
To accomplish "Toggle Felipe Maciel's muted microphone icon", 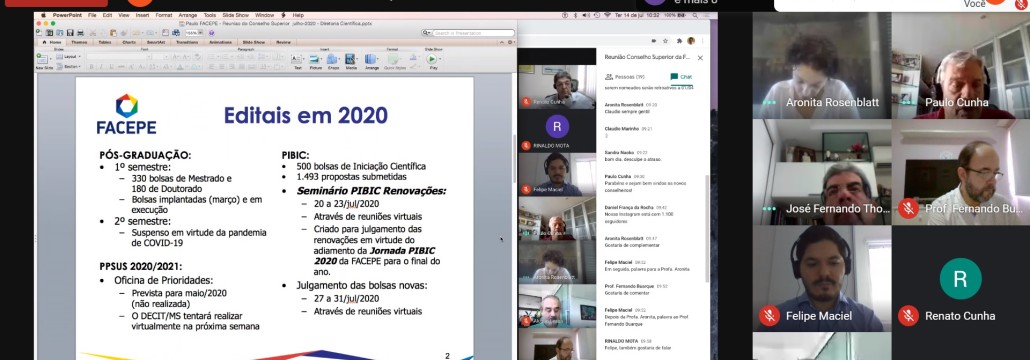I will point(769,316).
